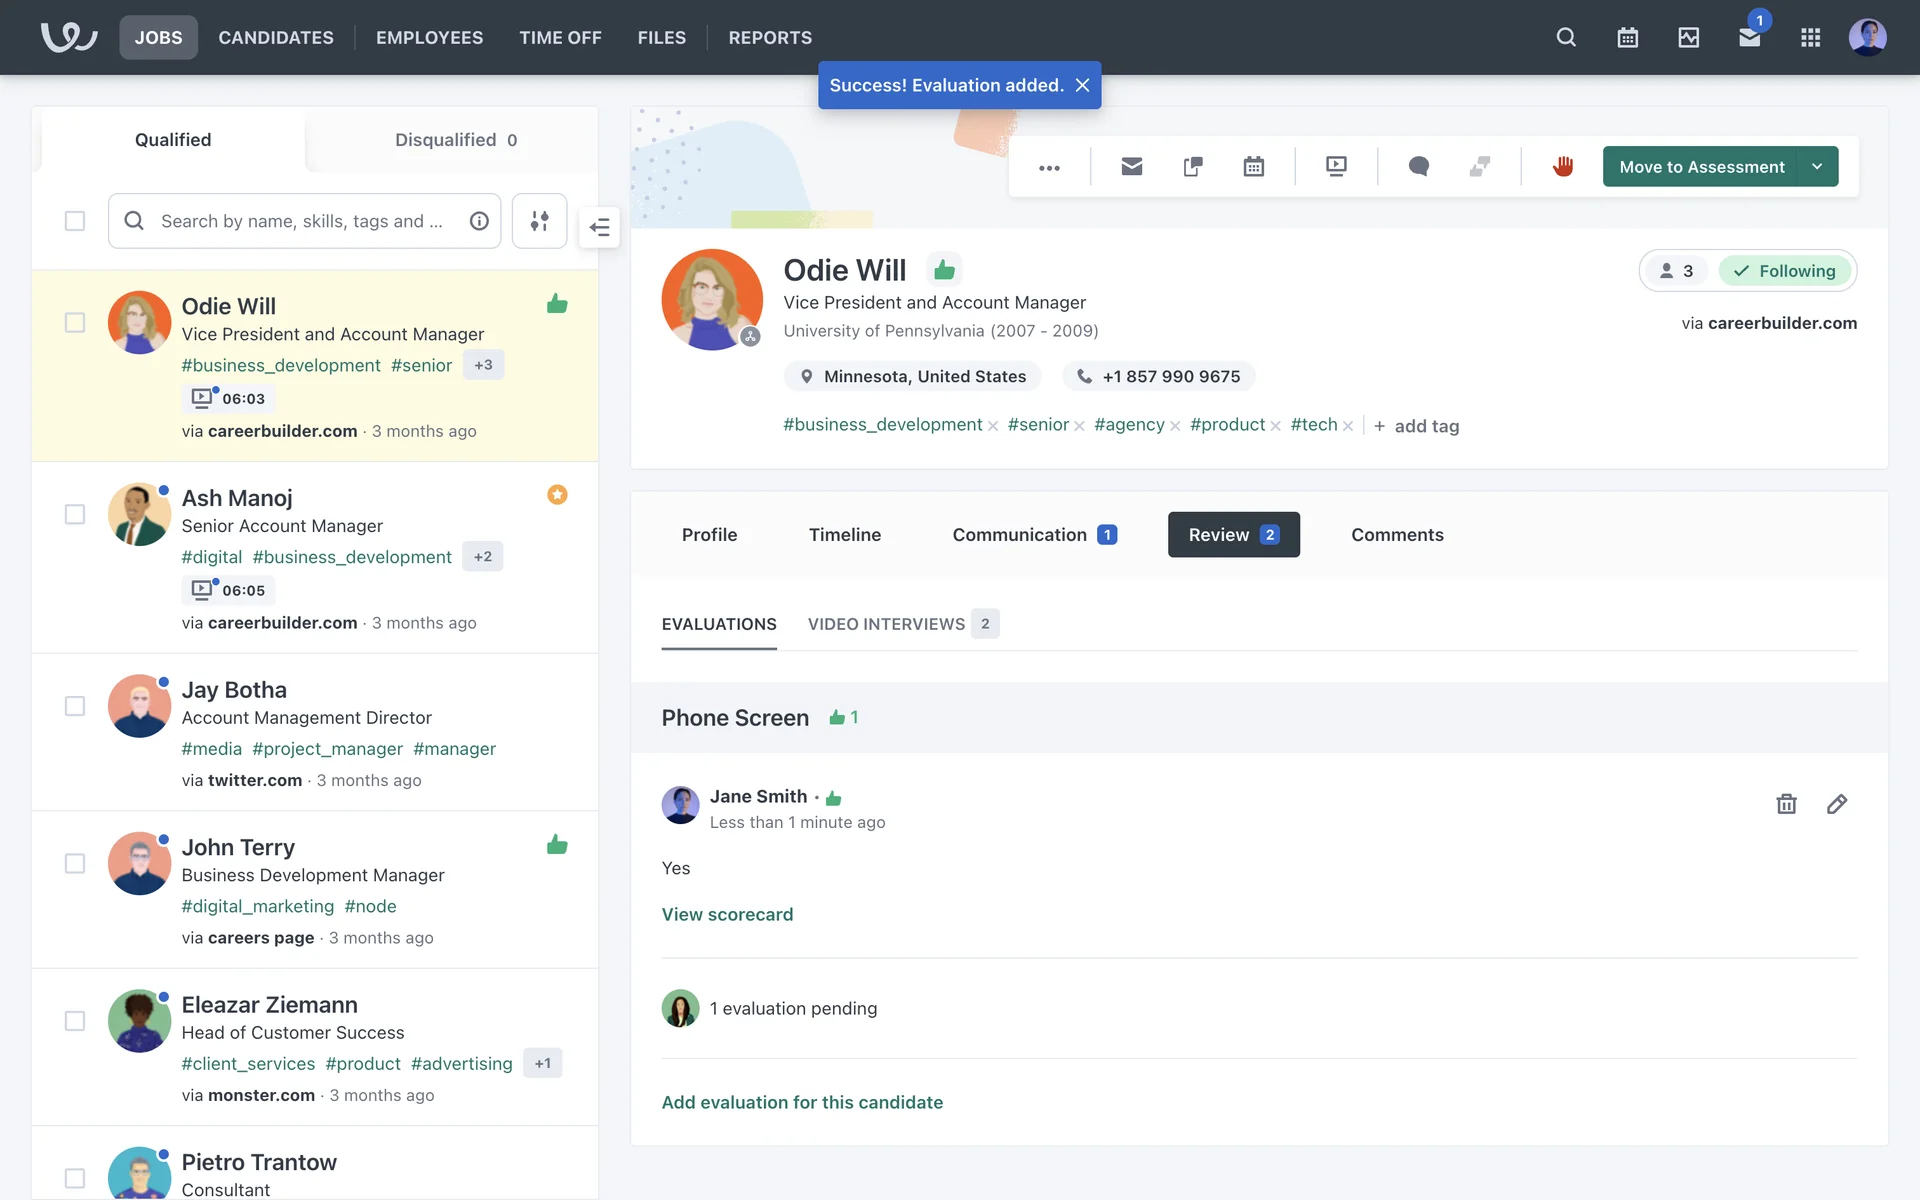1920x1200 pixels.
Task: Collapse the candidate list panel
Action: 600,227
